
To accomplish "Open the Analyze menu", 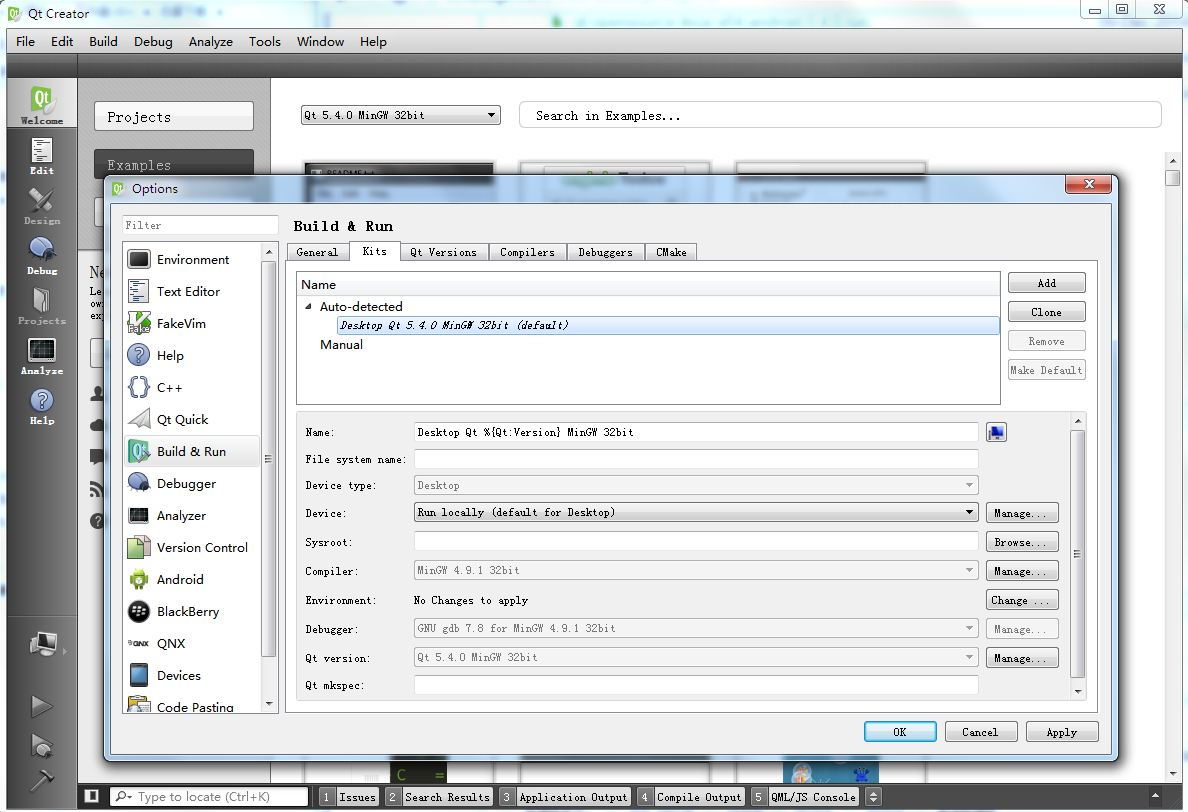I will tap(211, 42).
